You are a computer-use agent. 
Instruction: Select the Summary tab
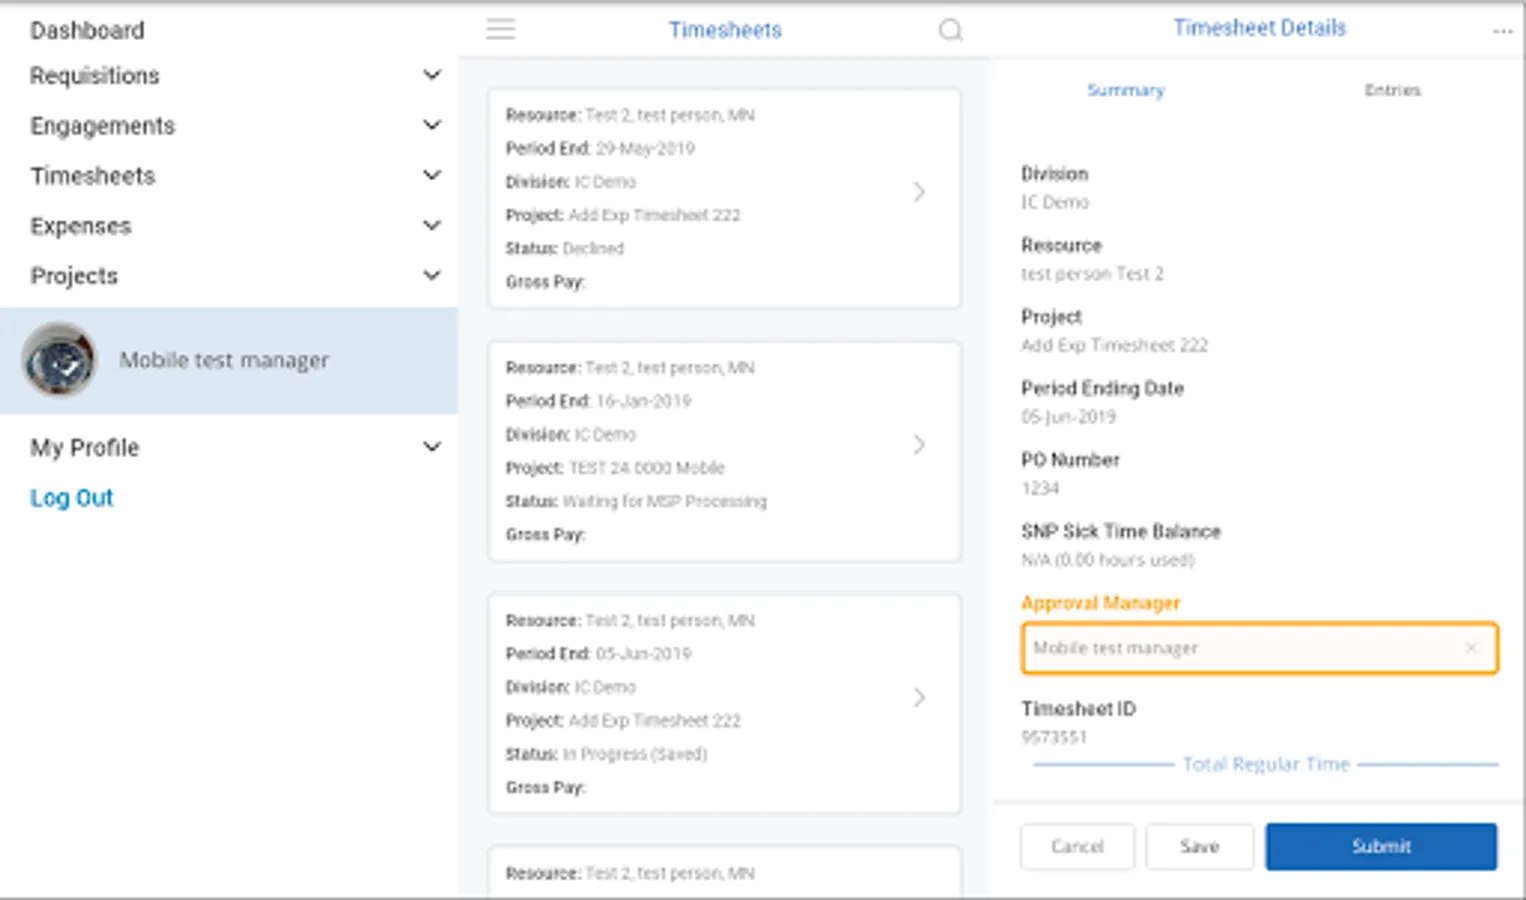[x=1126, y=90]
